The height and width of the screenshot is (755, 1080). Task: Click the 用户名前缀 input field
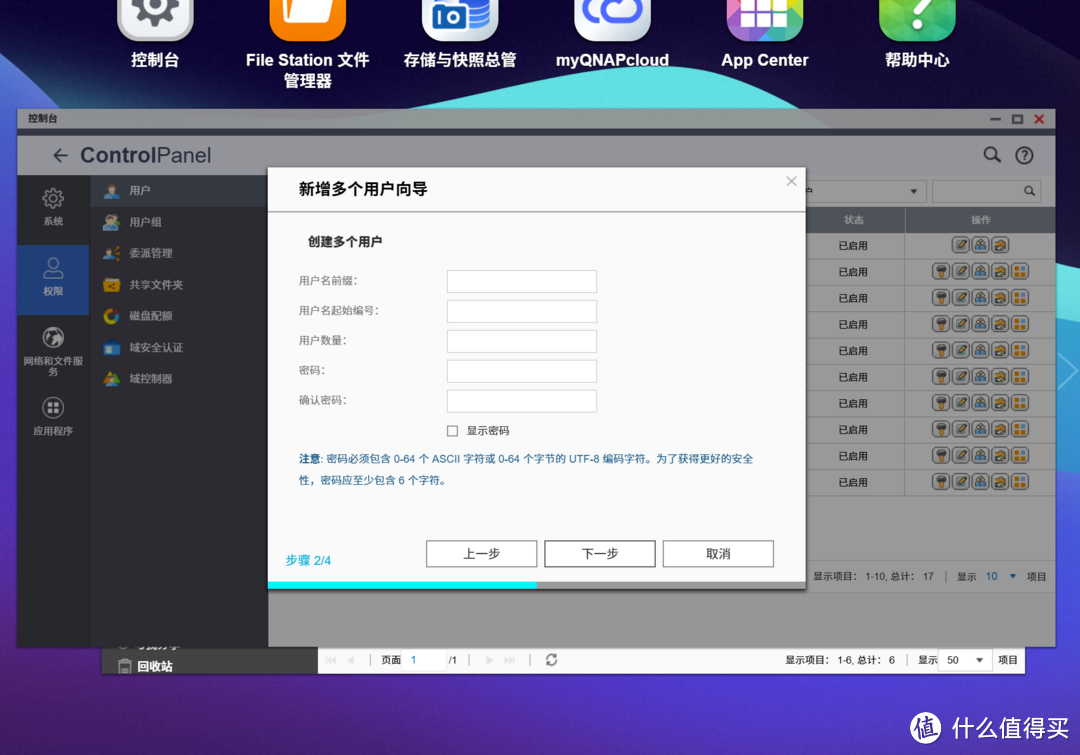tap(521, 281)
